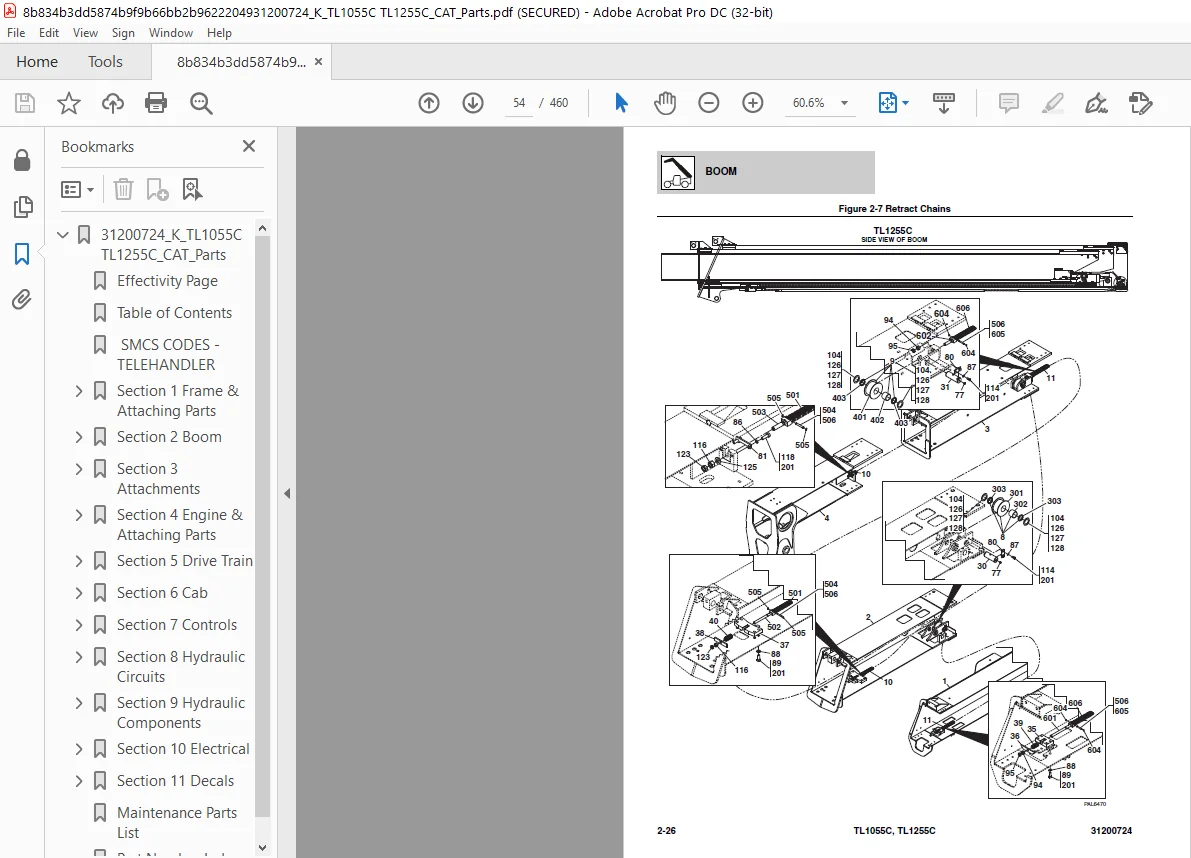Zoom in with plus button
The height and width of the screenshot is (858, 1191).
tap(752, 103)
